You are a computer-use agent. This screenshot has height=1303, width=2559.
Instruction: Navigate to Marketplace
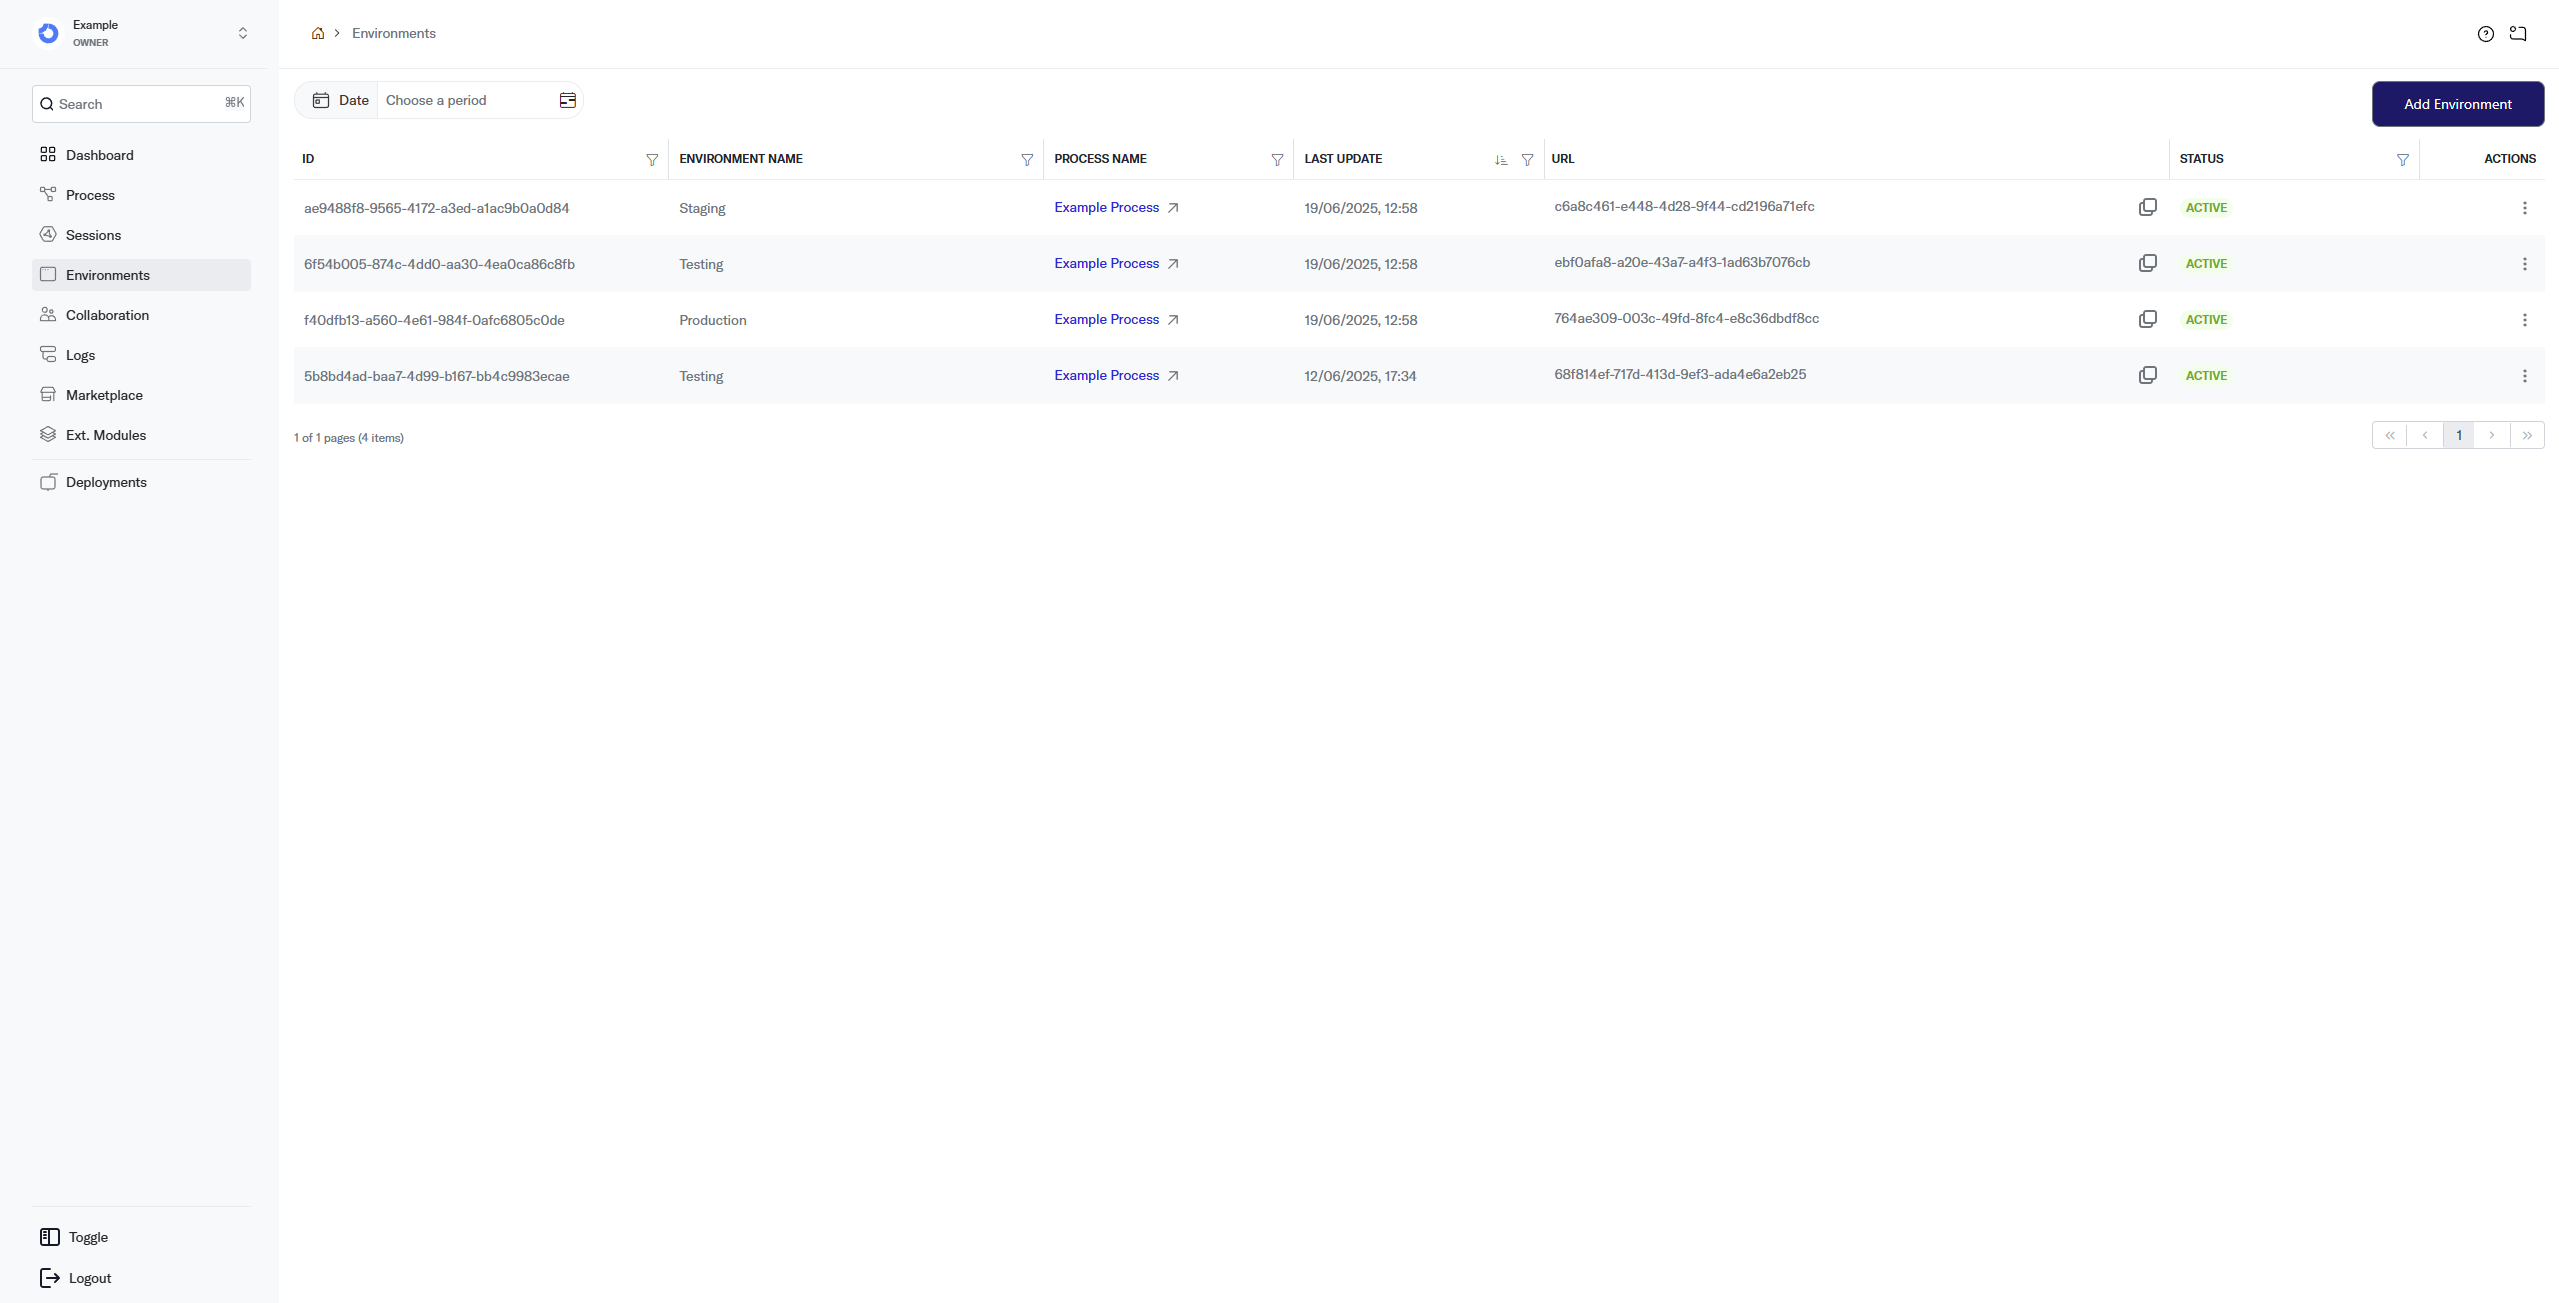(x=141, y=395)
